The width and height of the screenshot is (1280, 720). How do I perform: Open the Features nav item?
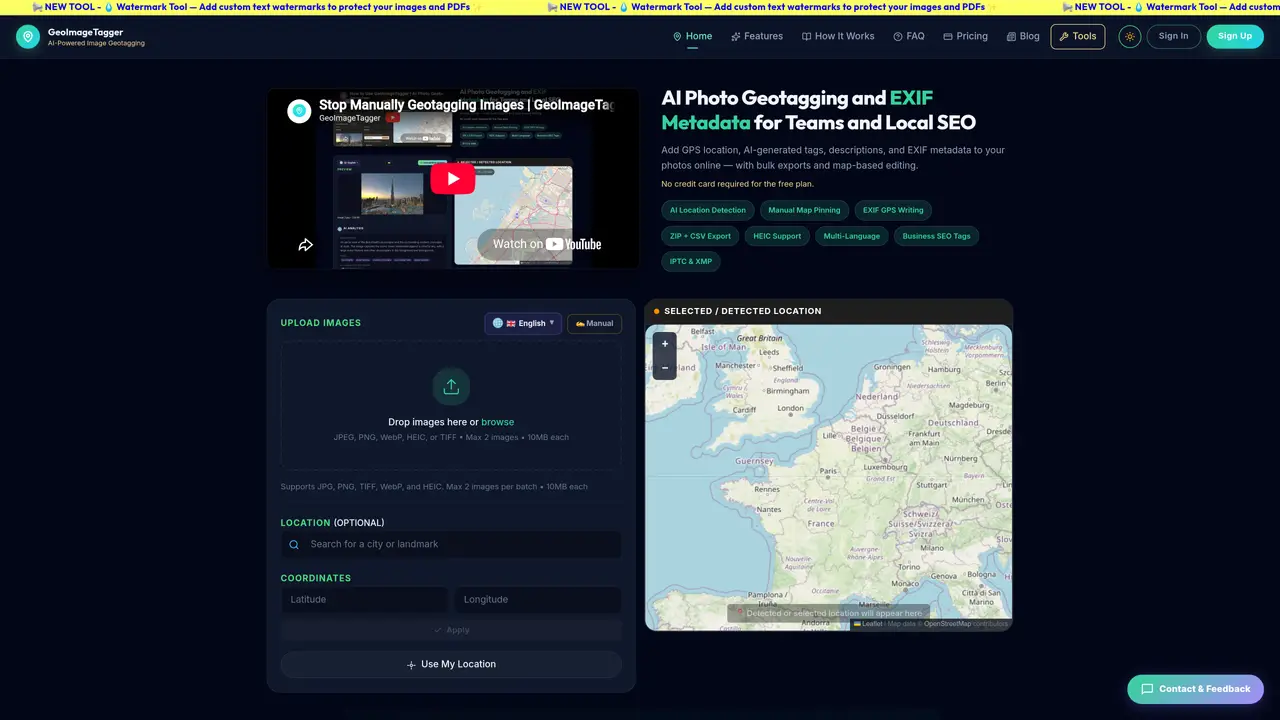coord(757,36)
